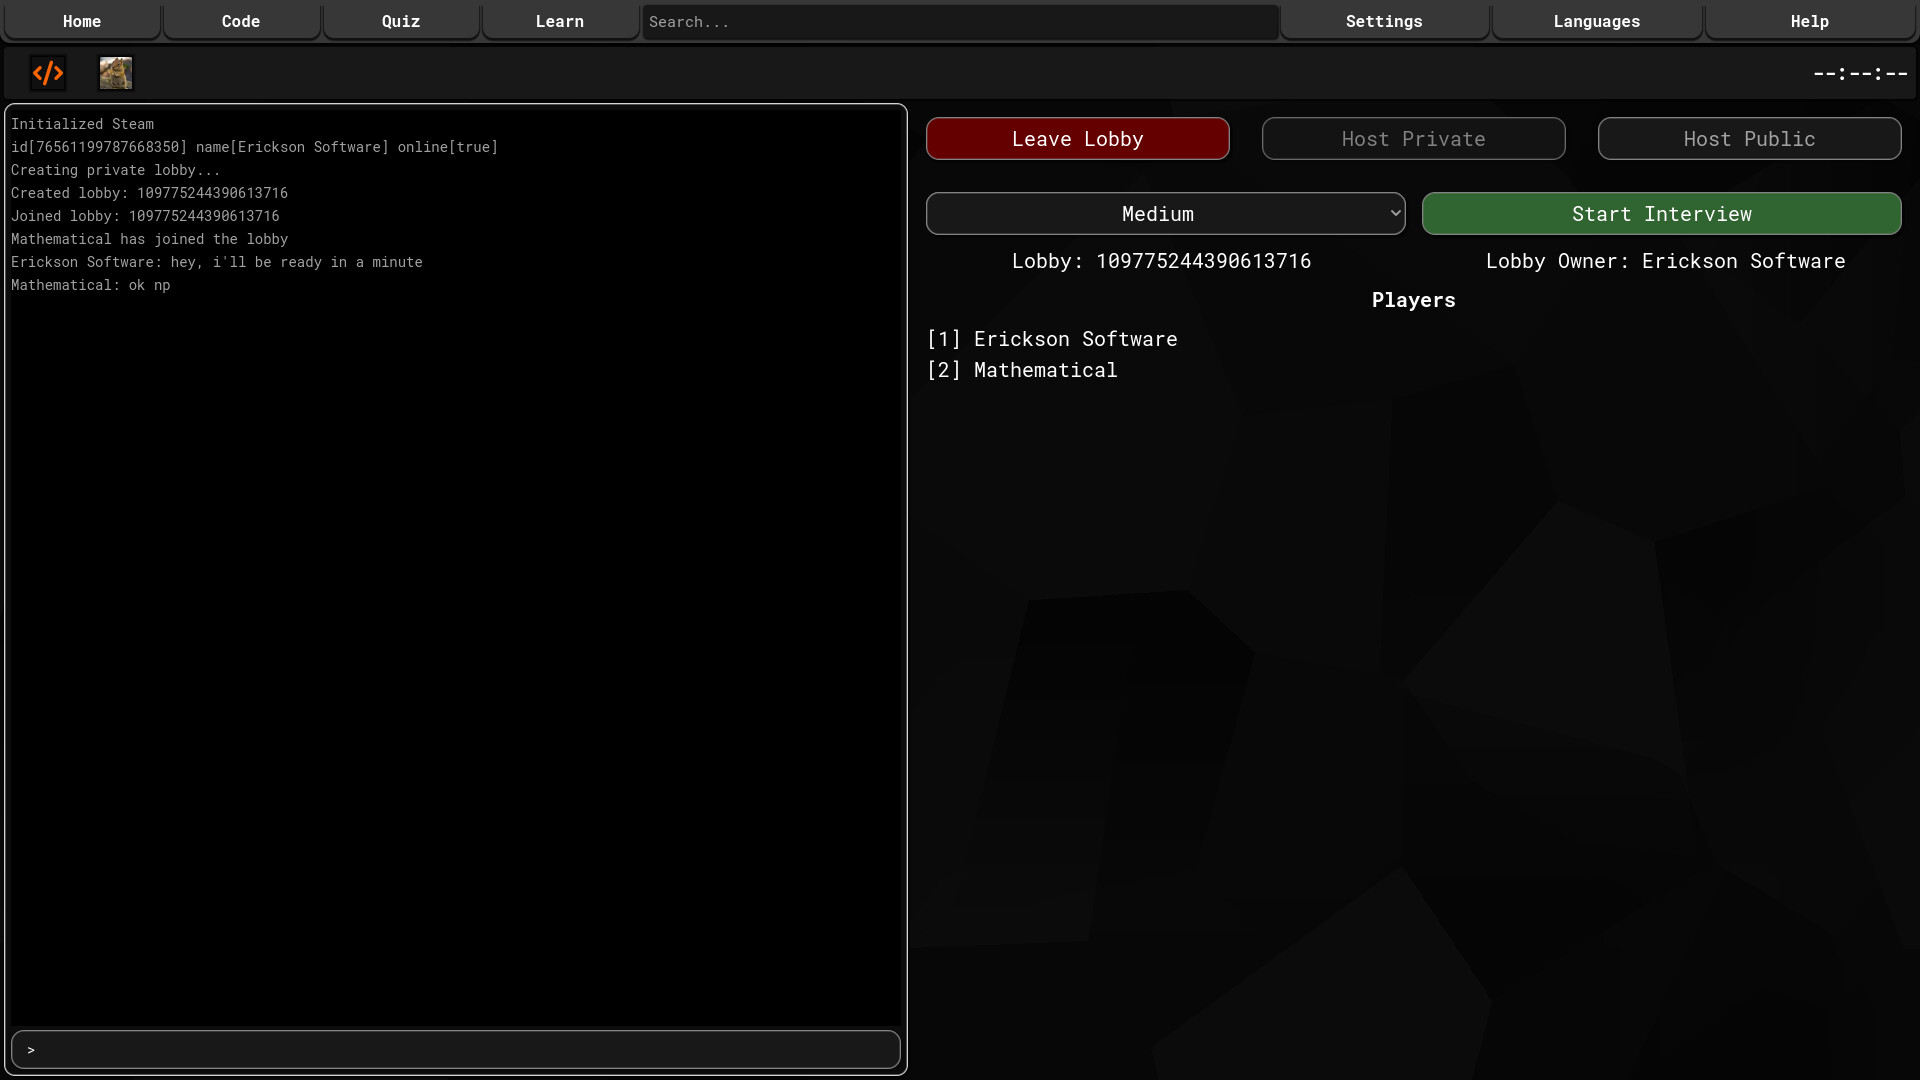Go to the Learn page
This screenshot has height=1080, width=1920.
(x=559, y=21)
